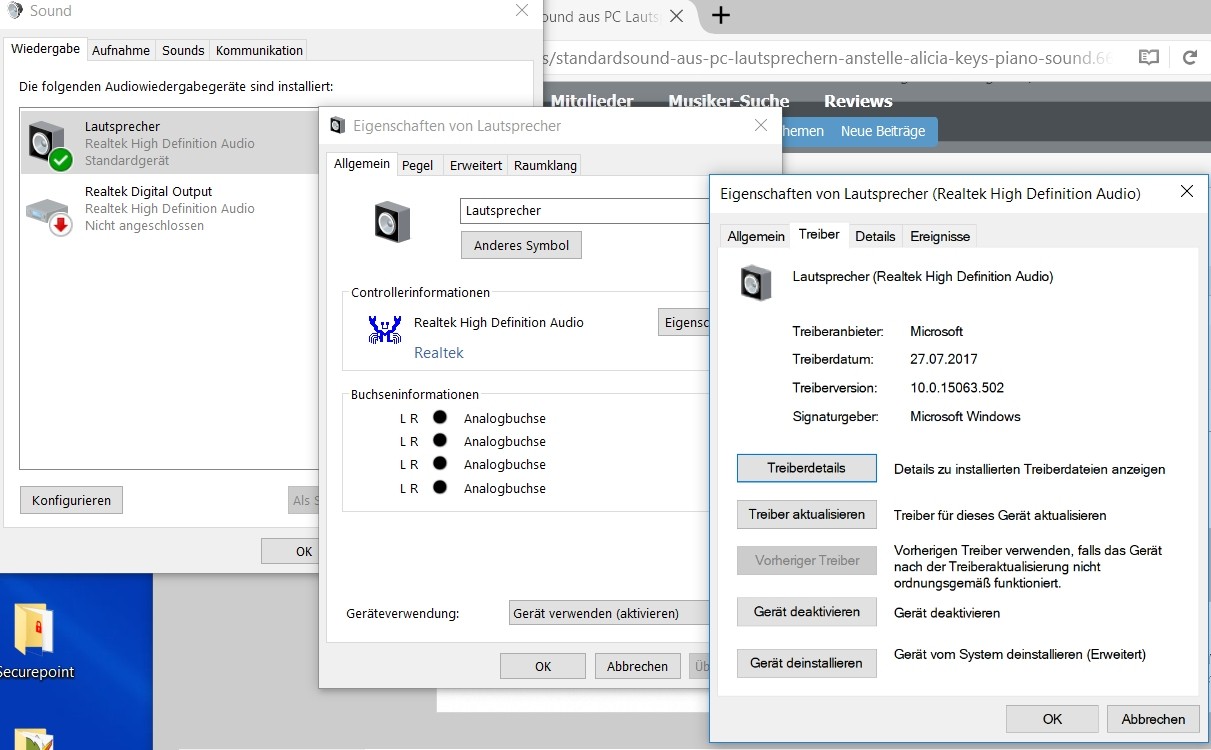Select the Lautsprecher playback device icon

point(50,144)
